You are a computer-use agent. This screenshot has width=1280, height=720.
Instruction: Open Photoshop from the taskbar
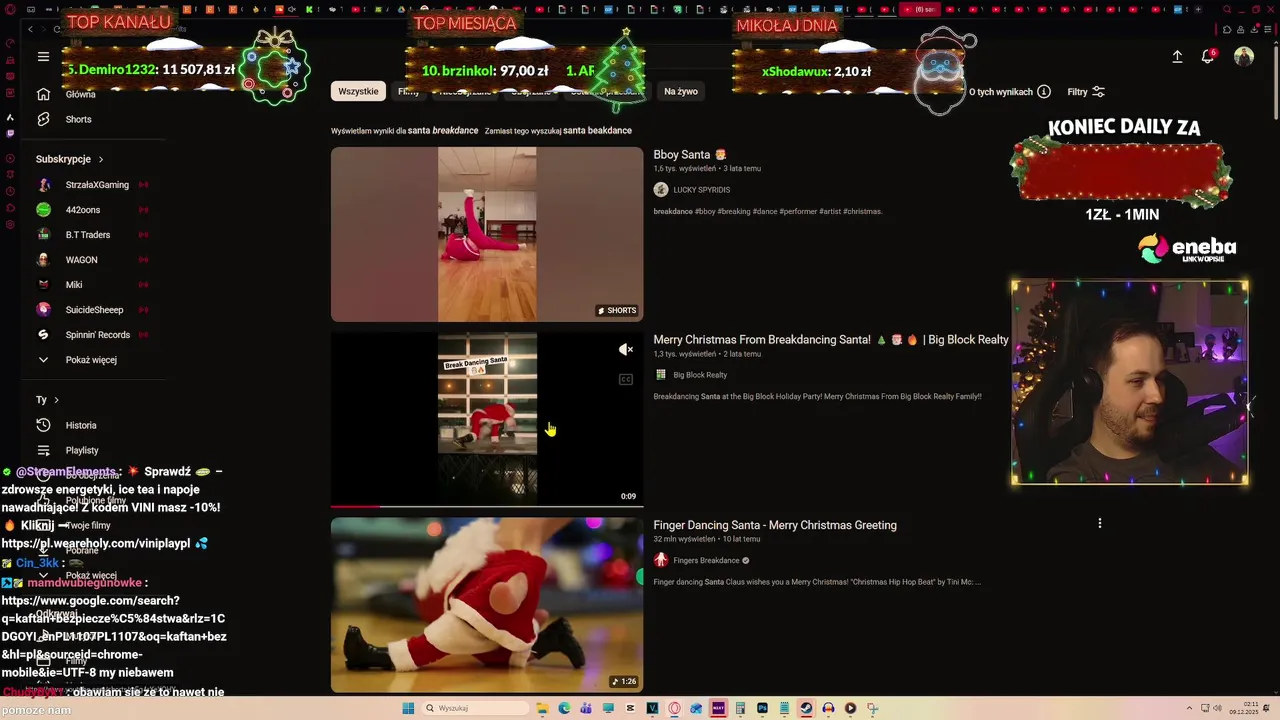pos(762,708)
